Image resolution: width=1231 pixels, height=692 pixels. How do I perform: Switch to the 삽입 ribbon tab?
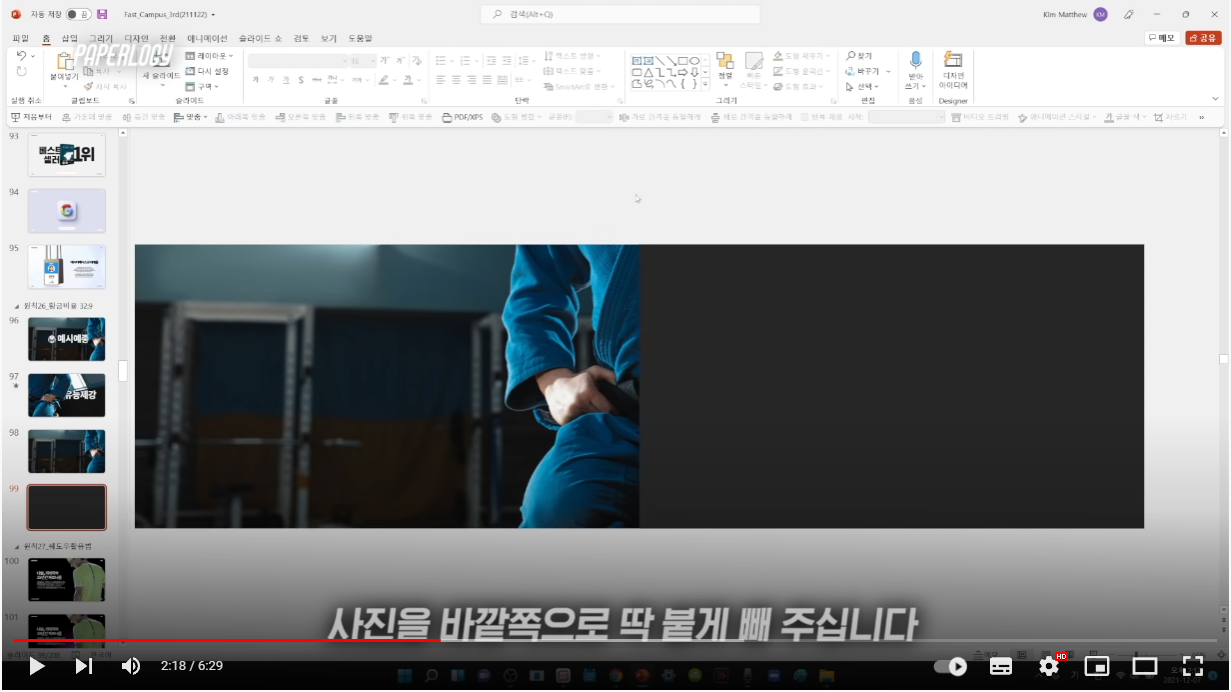pyautogui.click(x=69, y=38)
